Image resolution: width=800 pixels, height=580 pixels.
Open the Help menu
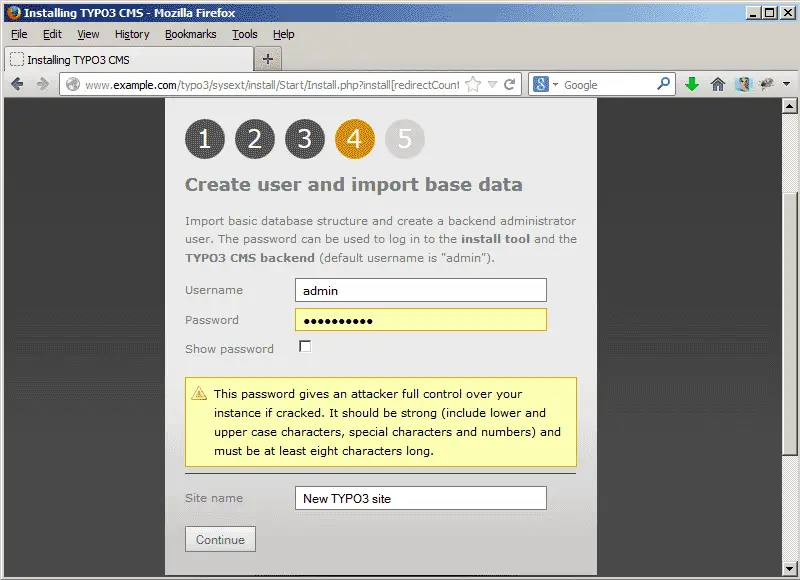click(x=283, y=34)
